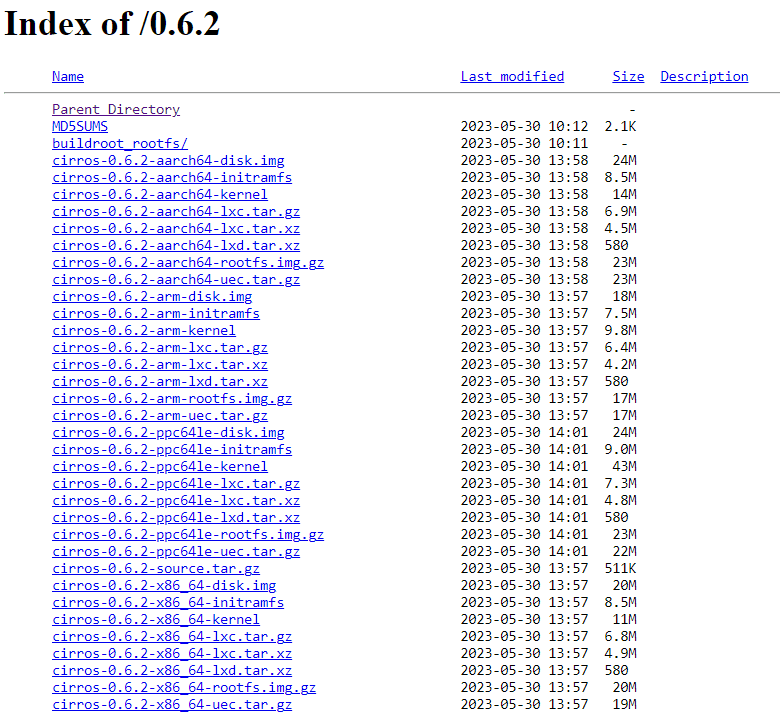Viewport: 780px width, 718px height.
Task: Click the 511K size of source.tar.gz
Action: click(620, 568)
